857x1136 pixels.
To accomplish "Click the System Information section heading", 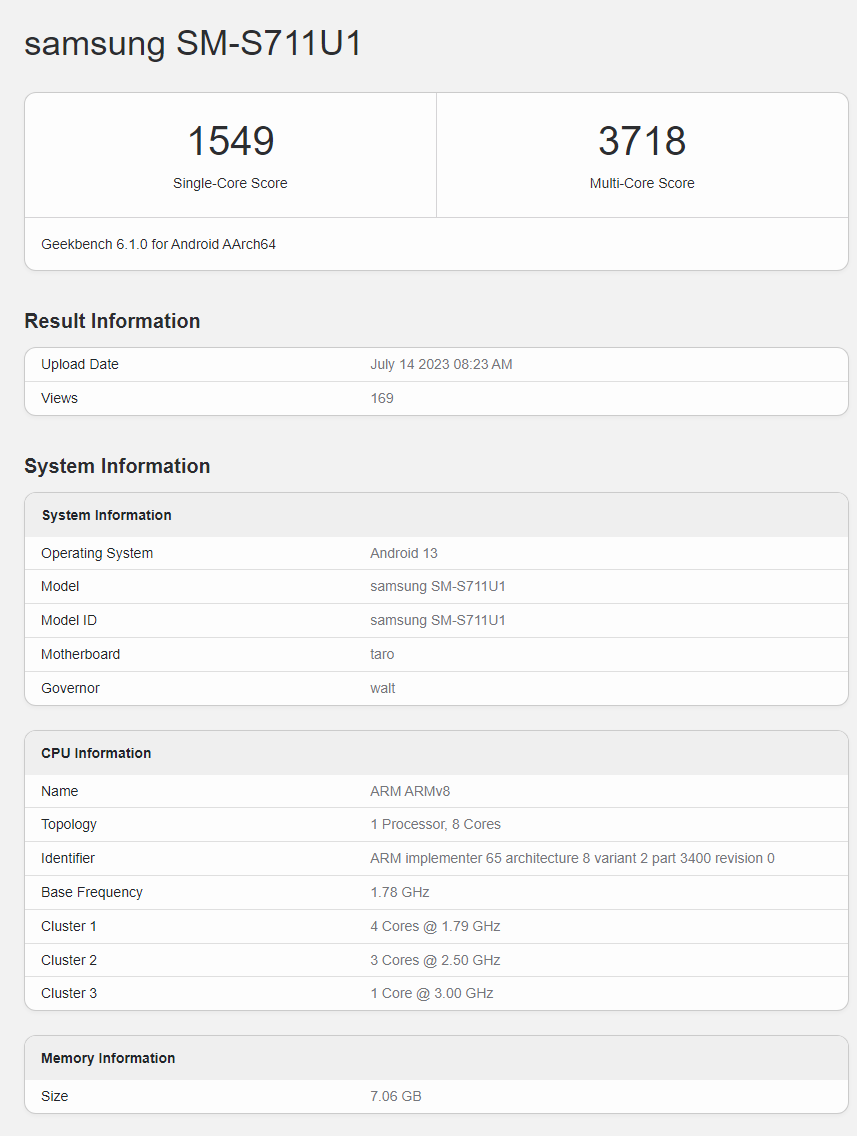I will [117, 466].
